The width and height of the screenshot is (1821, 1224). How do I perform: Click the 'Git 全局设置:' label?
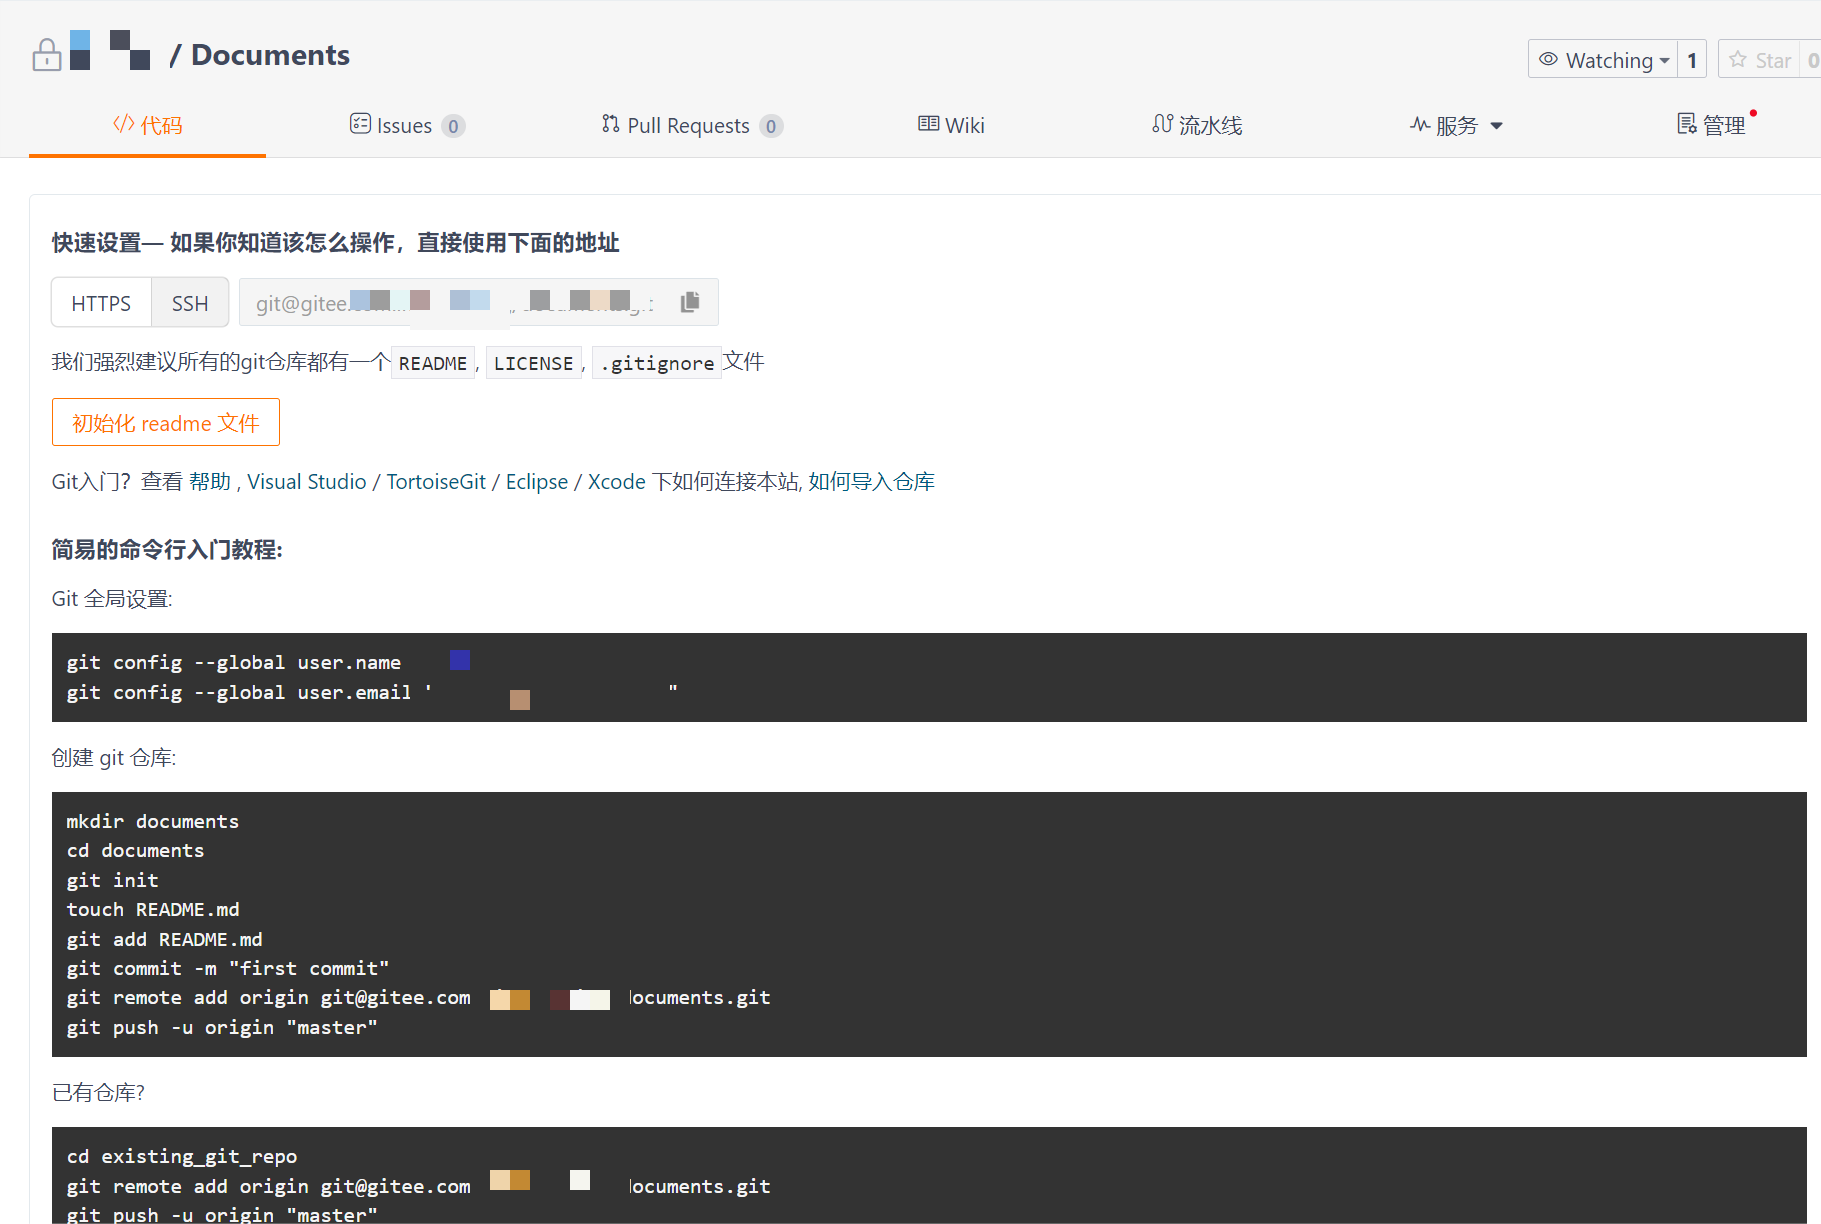(112, 599)
